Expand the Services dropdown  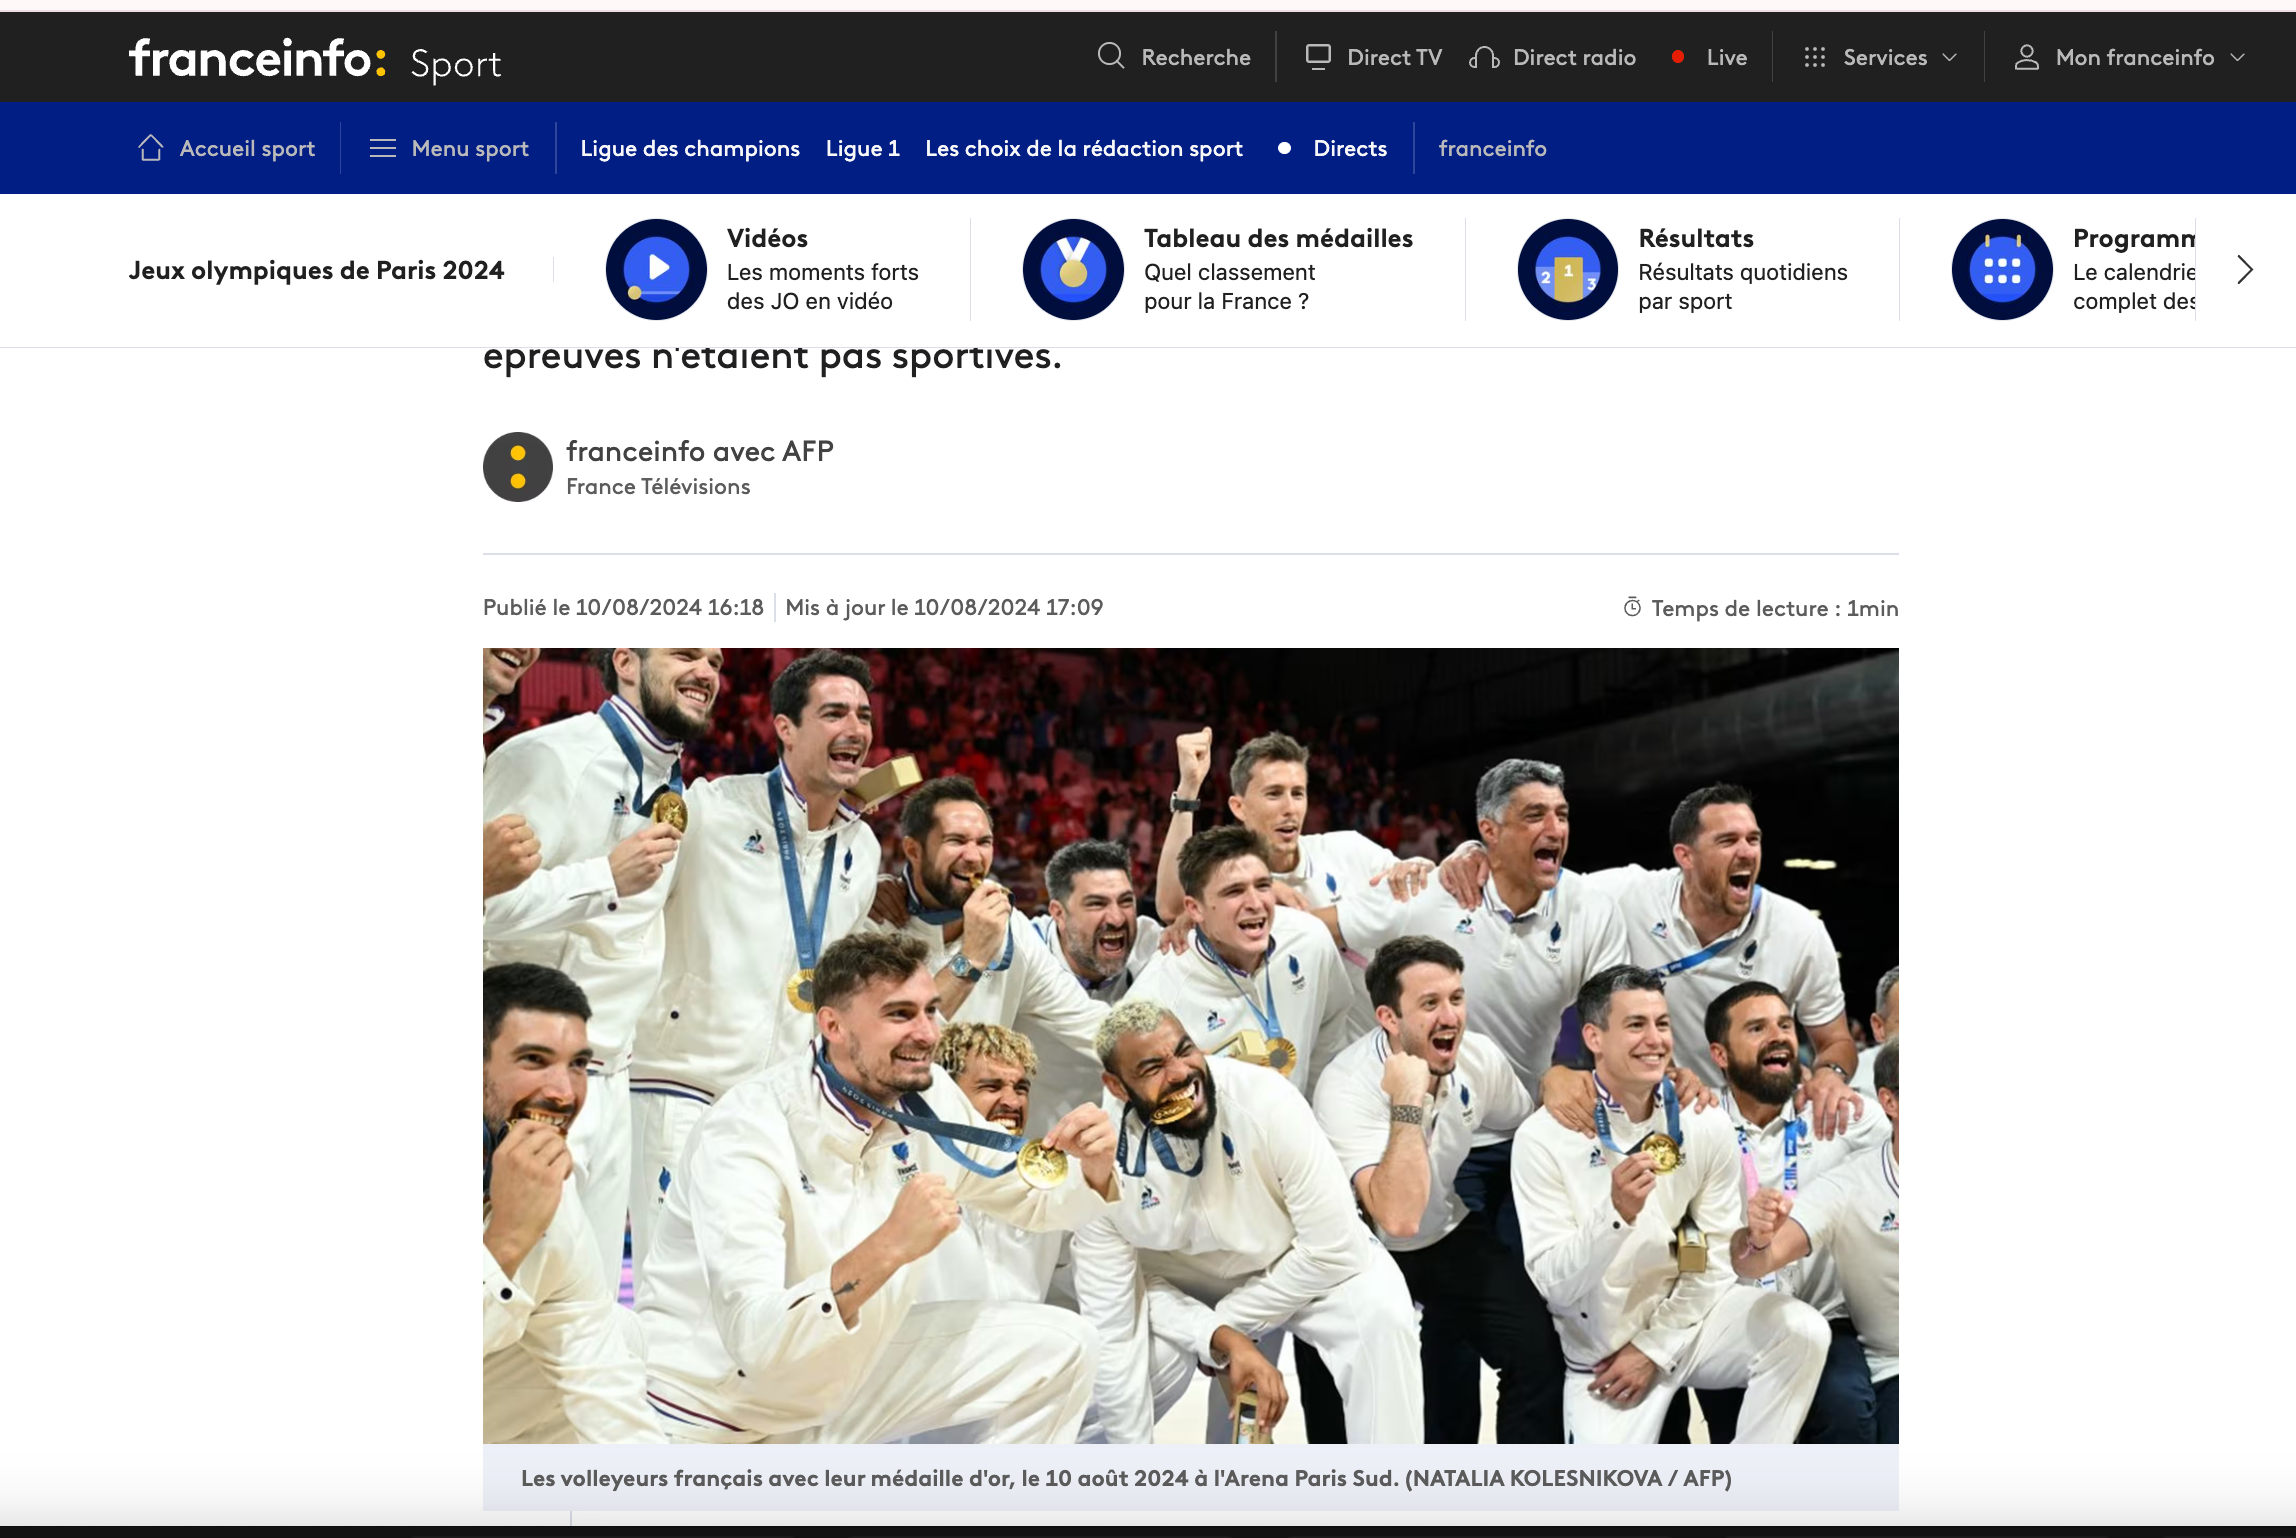pos(1949,57)
